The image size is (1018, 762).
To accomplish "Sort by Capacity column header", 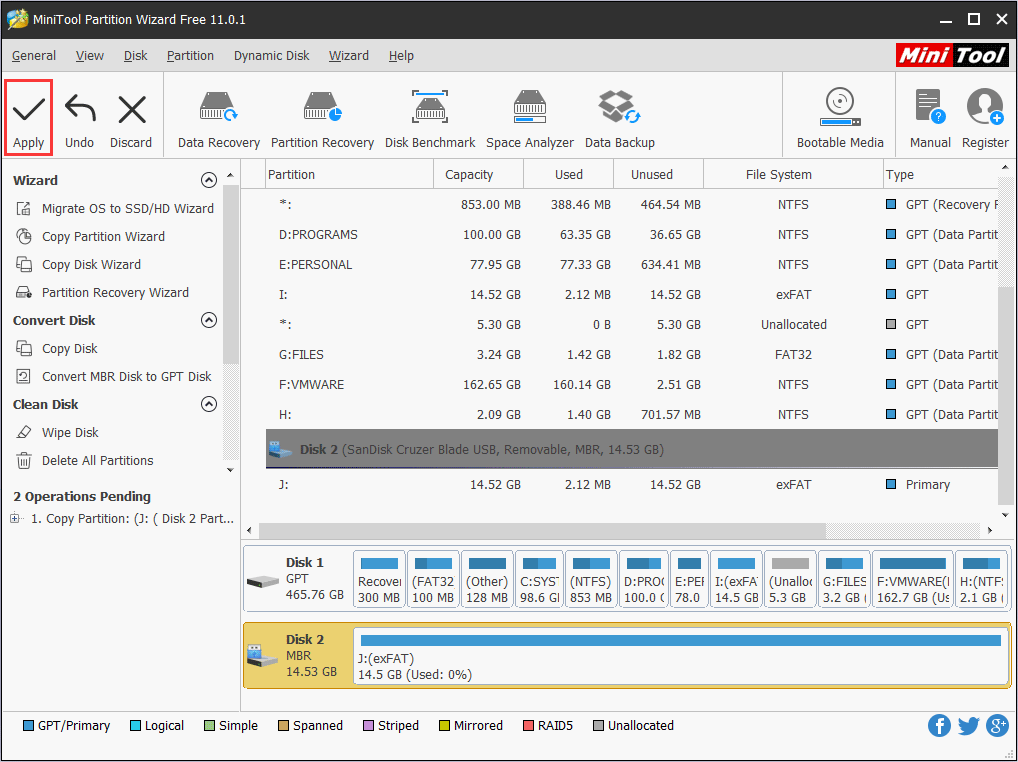I will (478, 175).
